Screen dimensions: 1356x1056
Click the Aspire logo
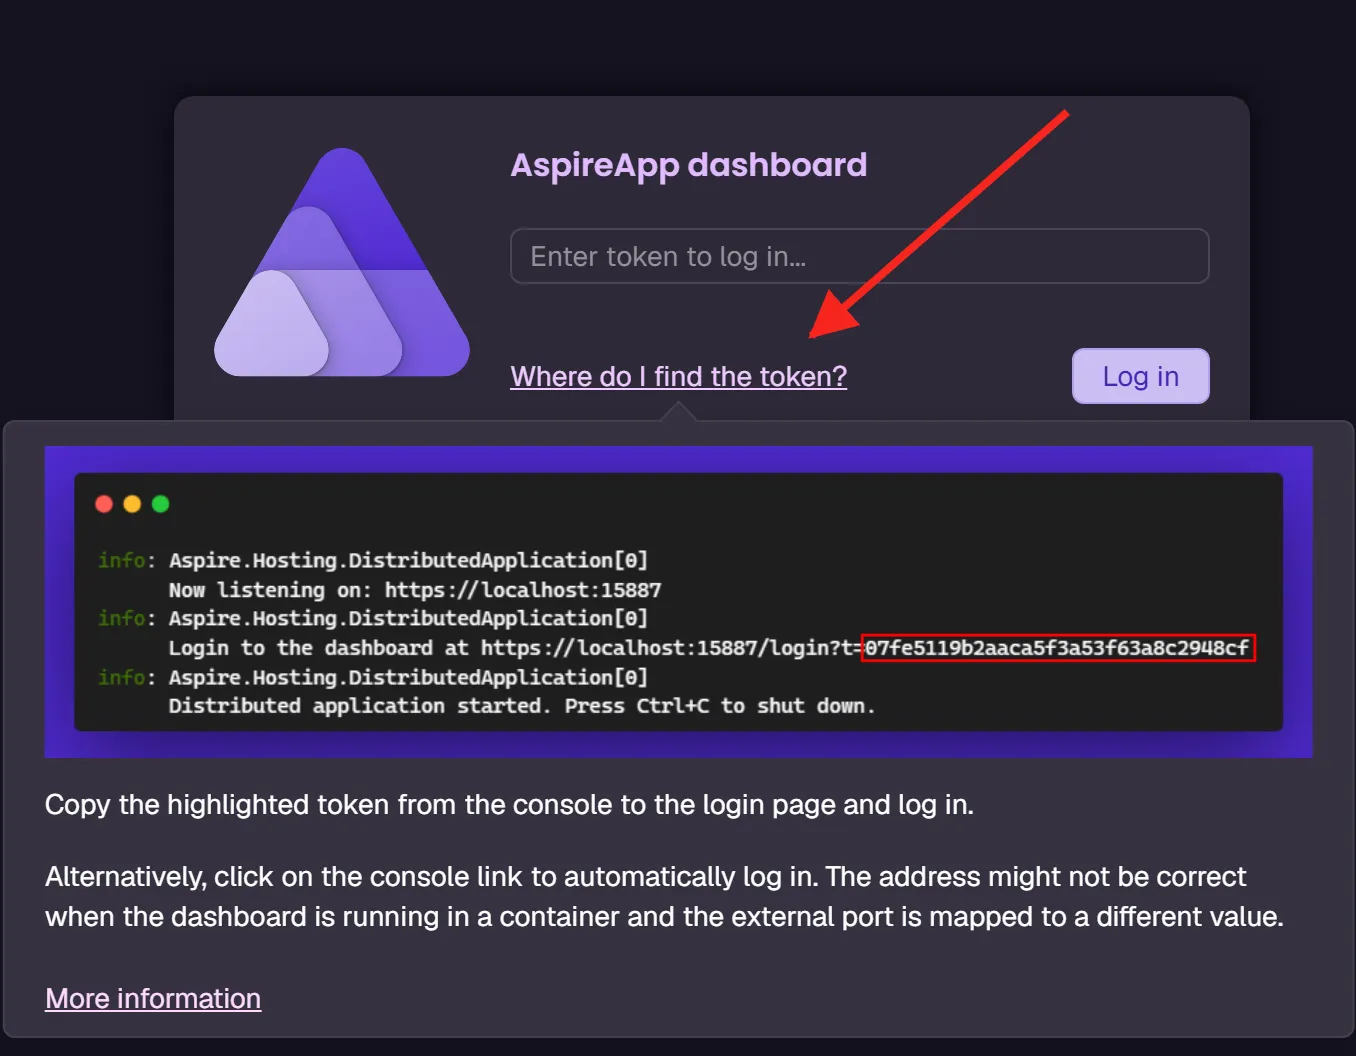coord(342,263)
